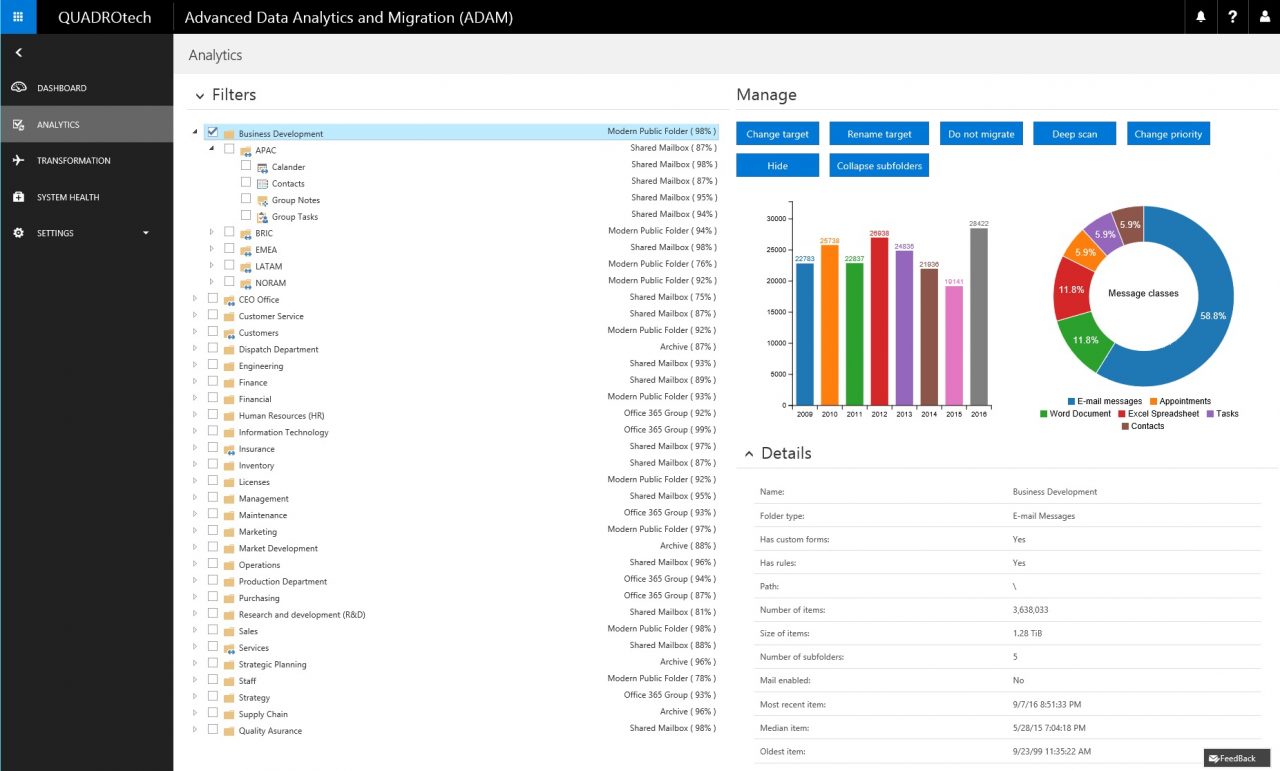
Task: Go to Transformation menu item
Action: (86, 161)
